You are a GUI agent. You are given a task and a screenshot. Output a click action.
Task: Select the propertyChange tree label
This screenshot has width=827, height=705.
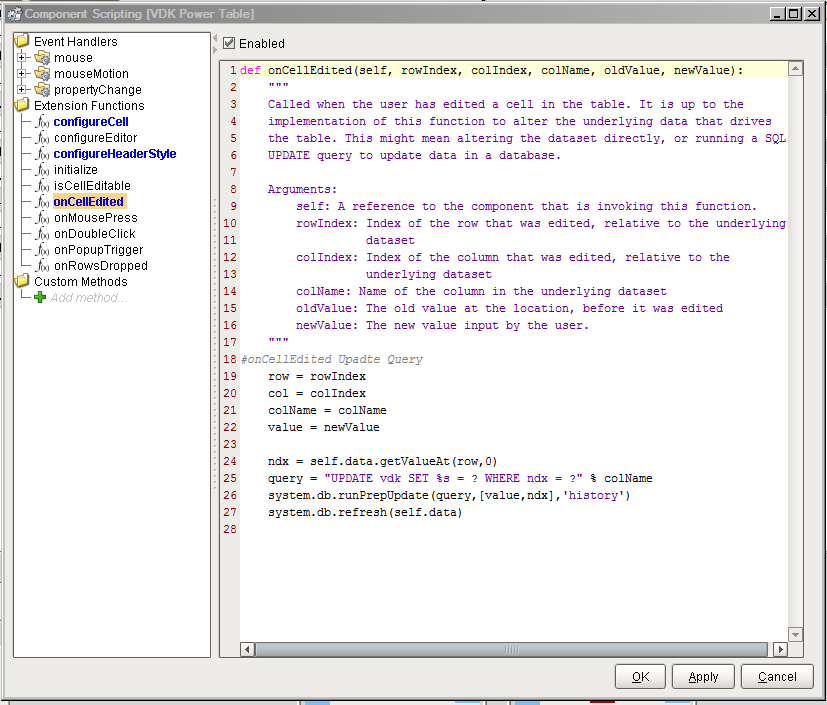pyautogui.click(x=98, y=90)
